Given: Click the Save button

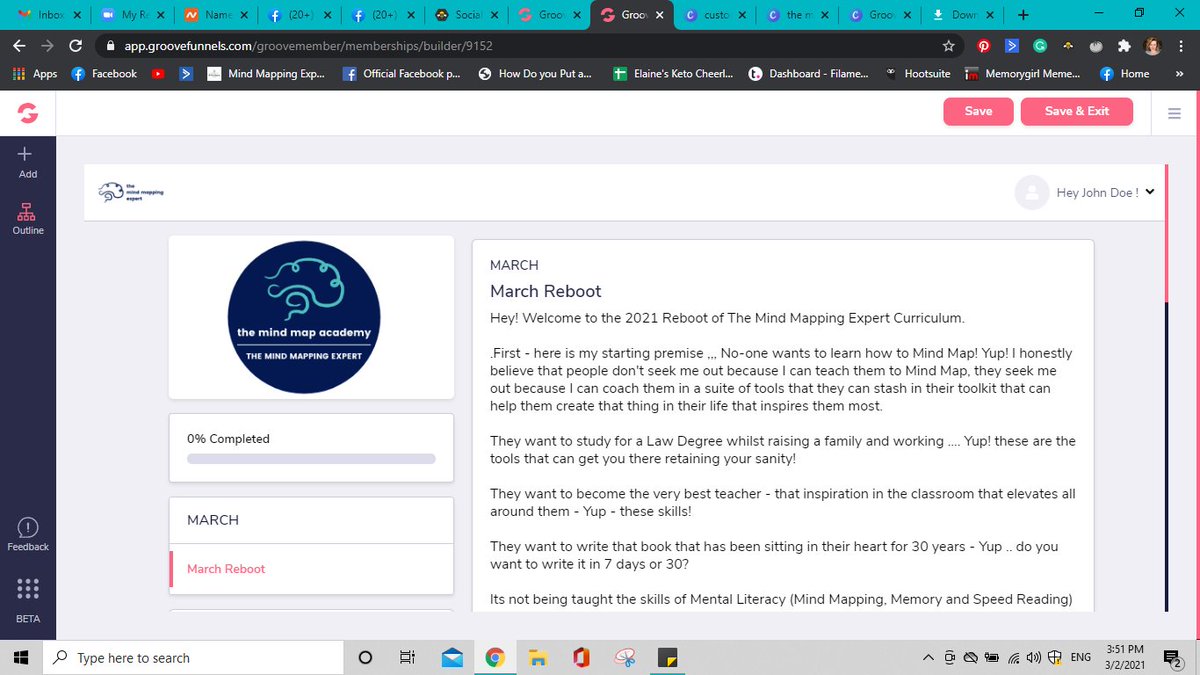Looking at the screenshot, I should tap(978, 111).
